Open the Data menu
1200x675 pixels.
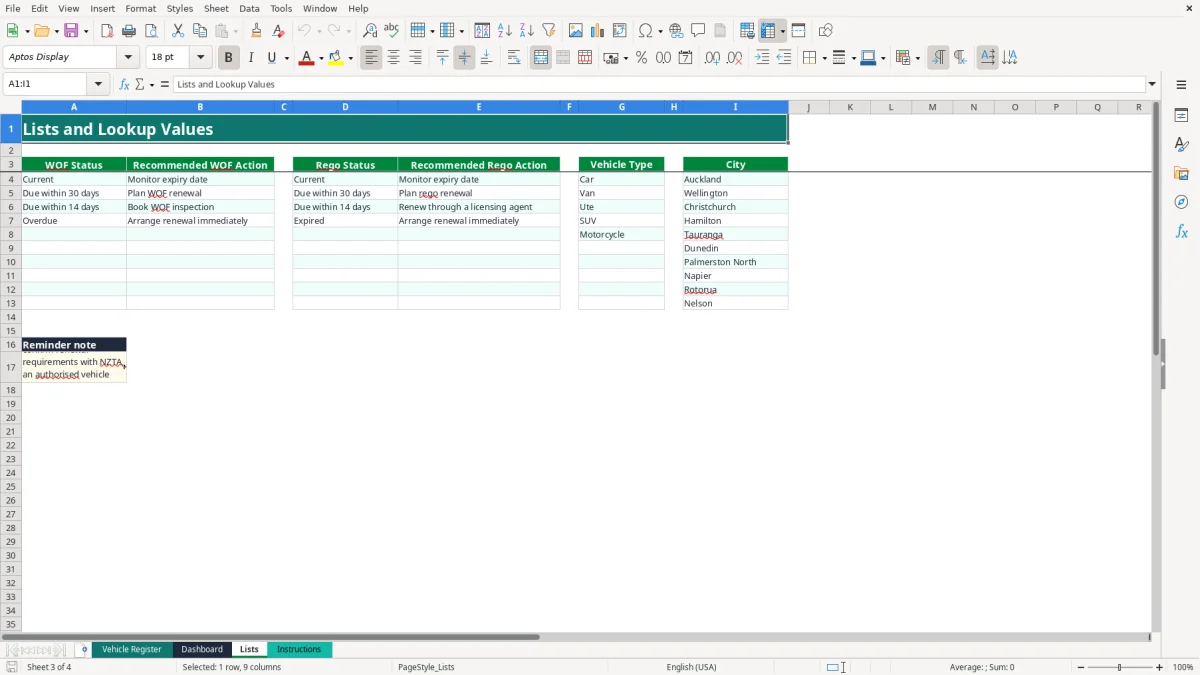[249, 8]
